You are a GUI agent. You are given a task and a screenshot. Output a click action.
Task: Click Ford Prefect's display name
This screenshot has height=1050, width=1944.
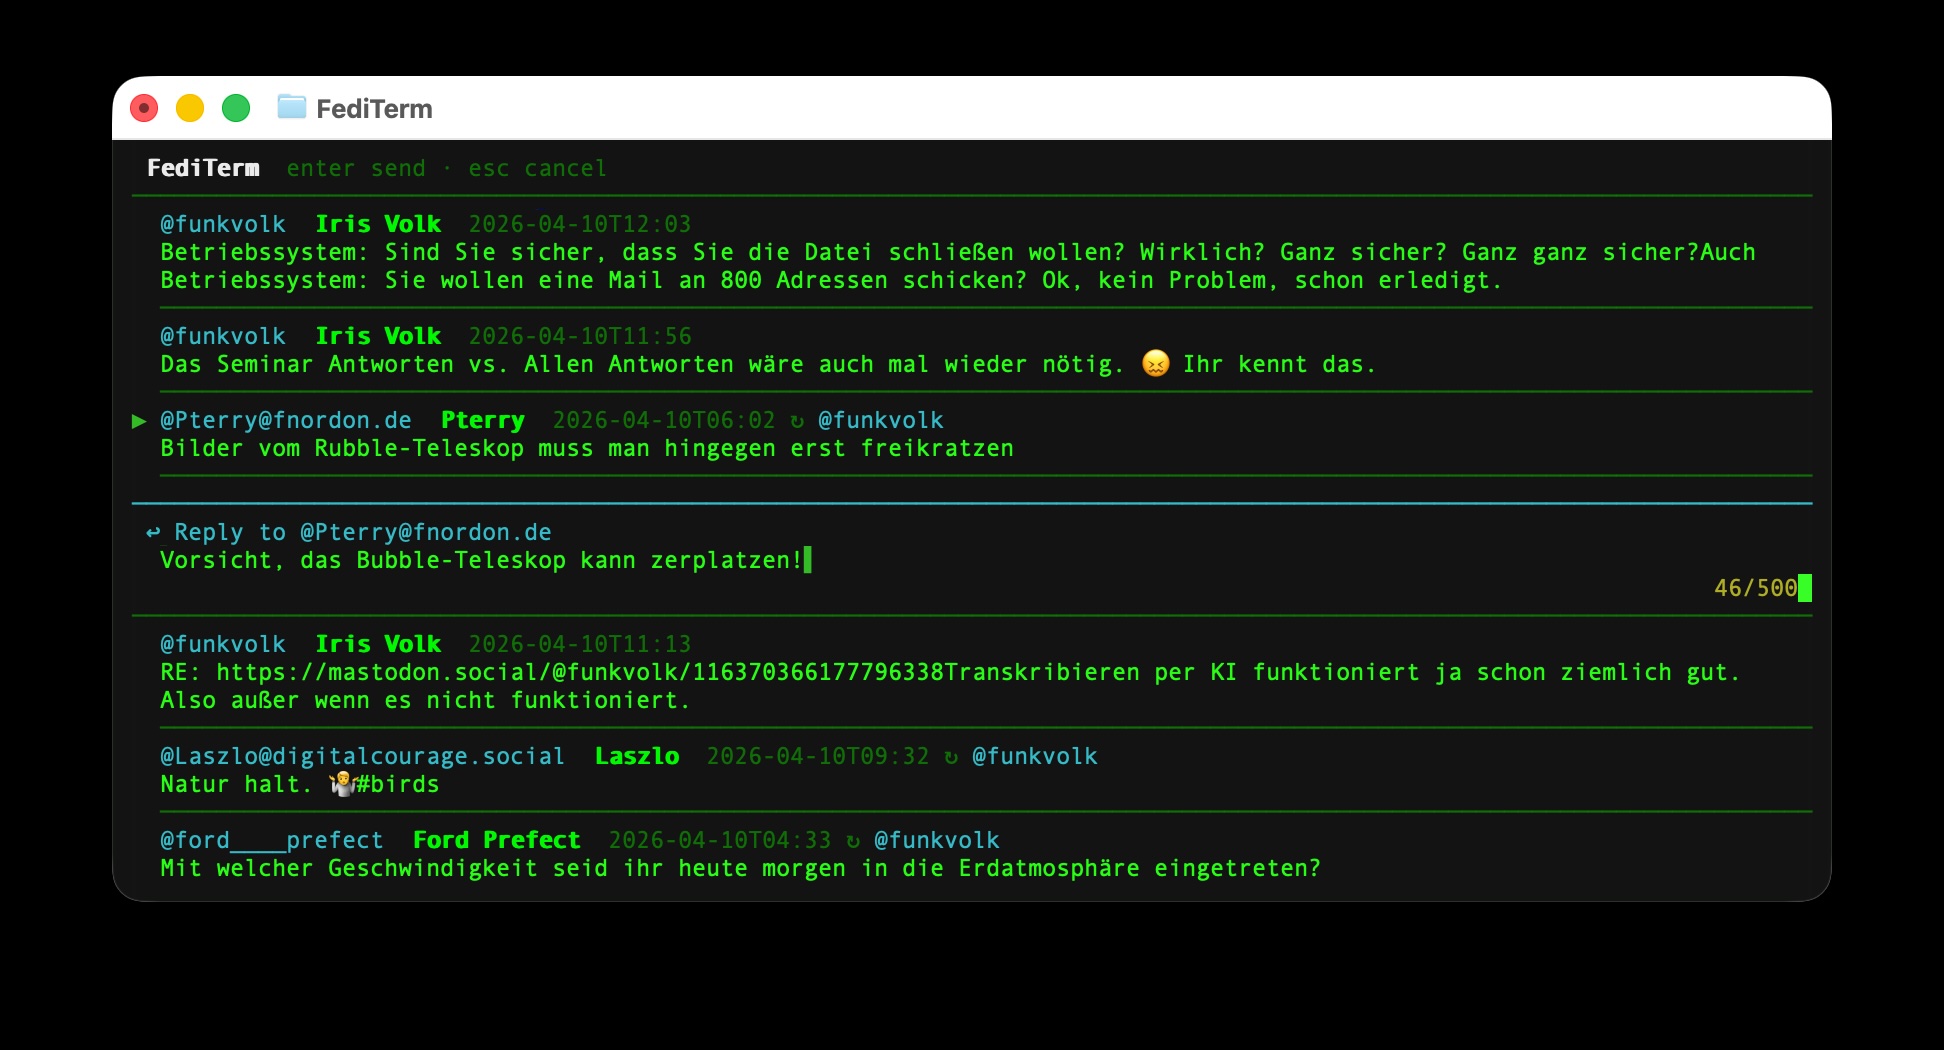497,840
